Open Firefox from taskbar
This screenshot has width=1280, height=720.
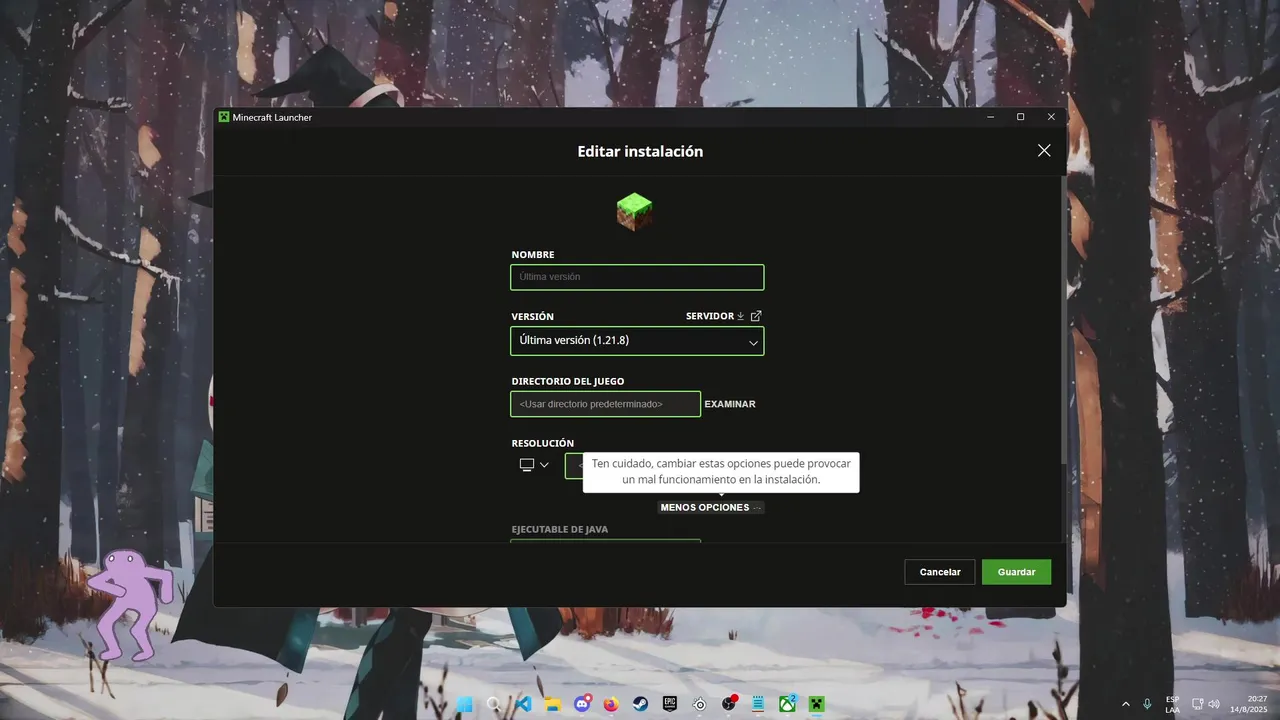pyautogui.click(x=611, y=704)
